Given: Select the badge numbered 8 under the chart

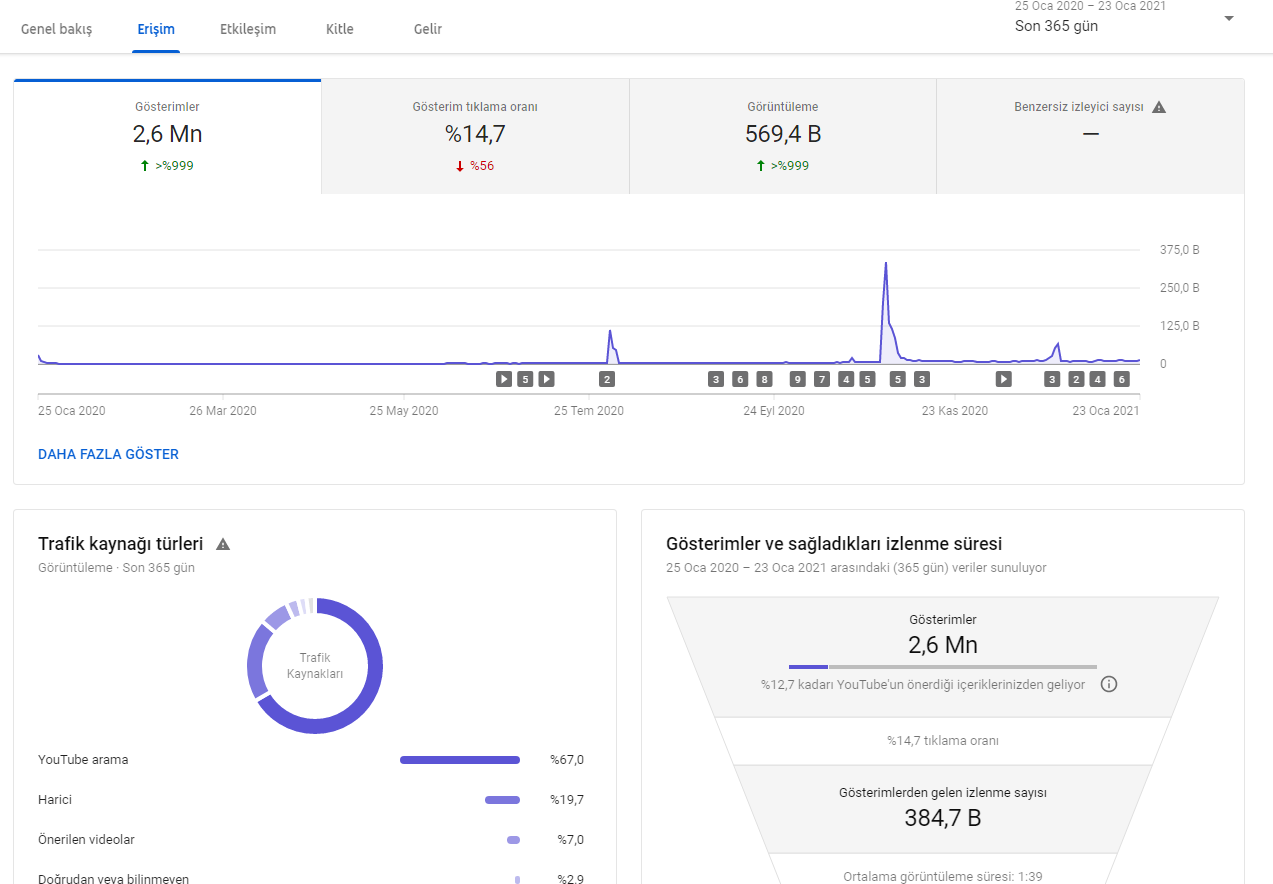Looking at the screenshot, I should point(764,379).
